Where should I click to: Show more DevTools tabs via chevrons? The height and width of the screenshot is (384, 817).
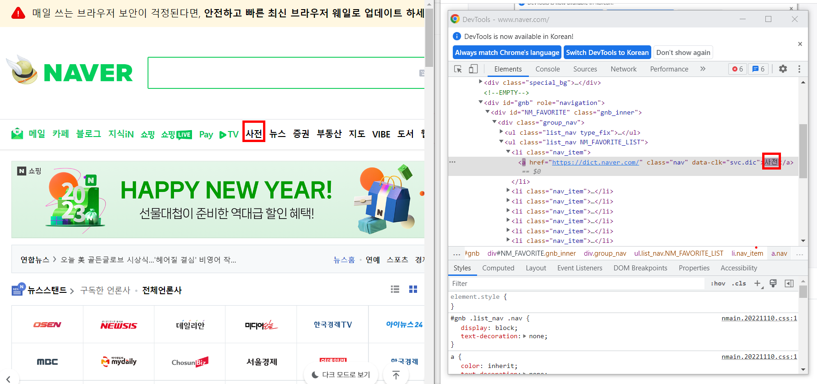point(702,69)
